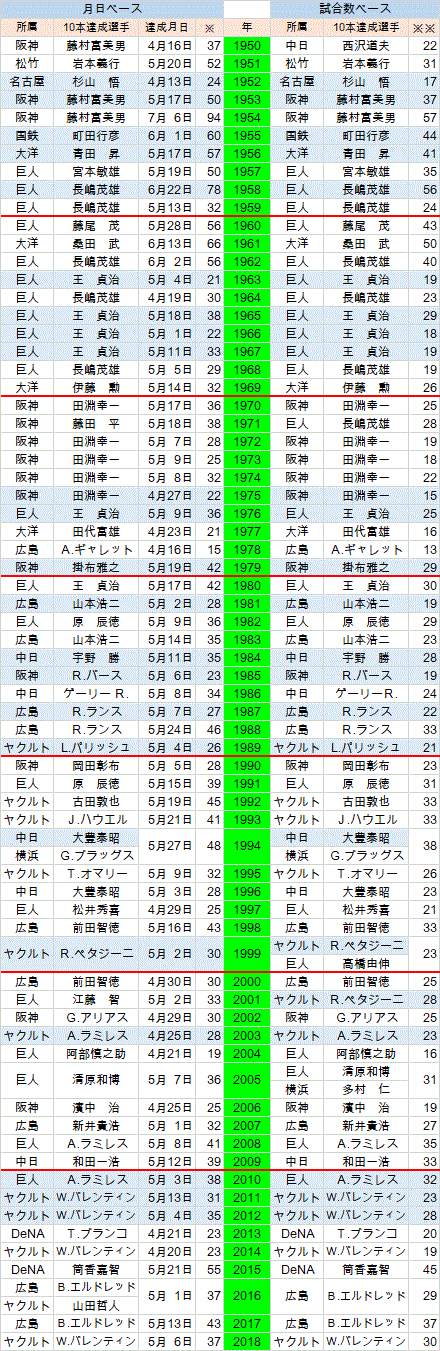Select the green 1996 year cell
This screenshot has height=1351, width=440.
point(247,892)
